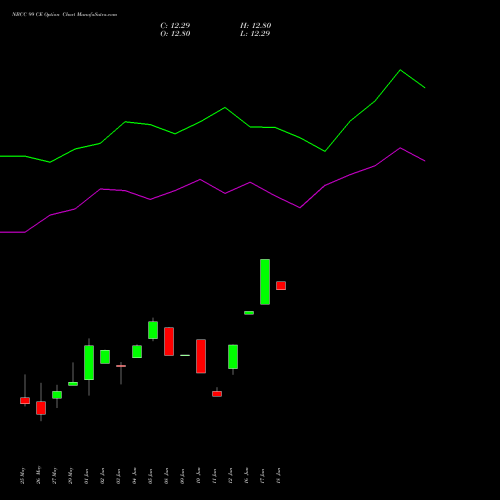
Task: Click the 10 Jun date label
Action: pyautogui.click(x=198, y=476)
